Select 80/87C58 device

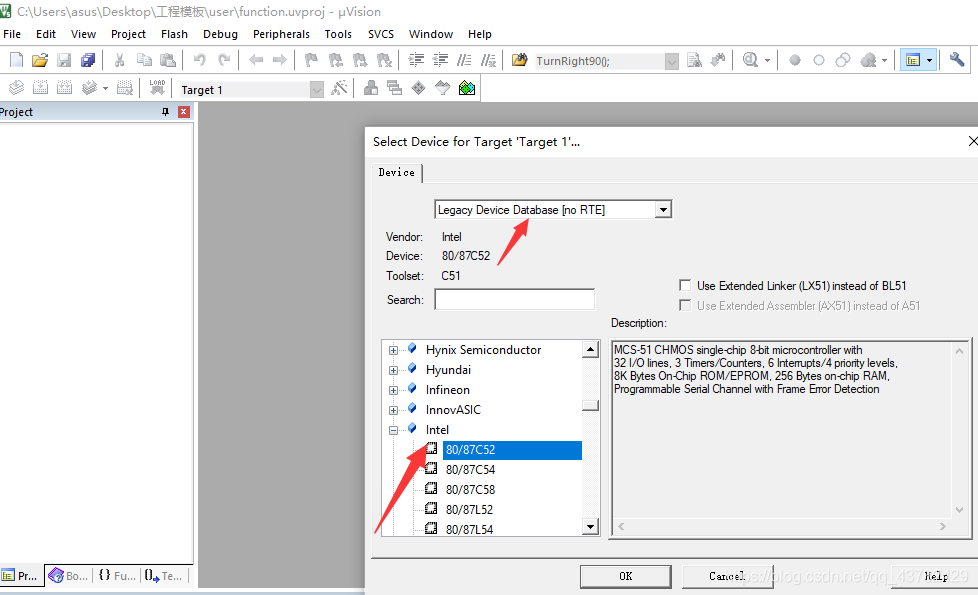tap(470, 490)
